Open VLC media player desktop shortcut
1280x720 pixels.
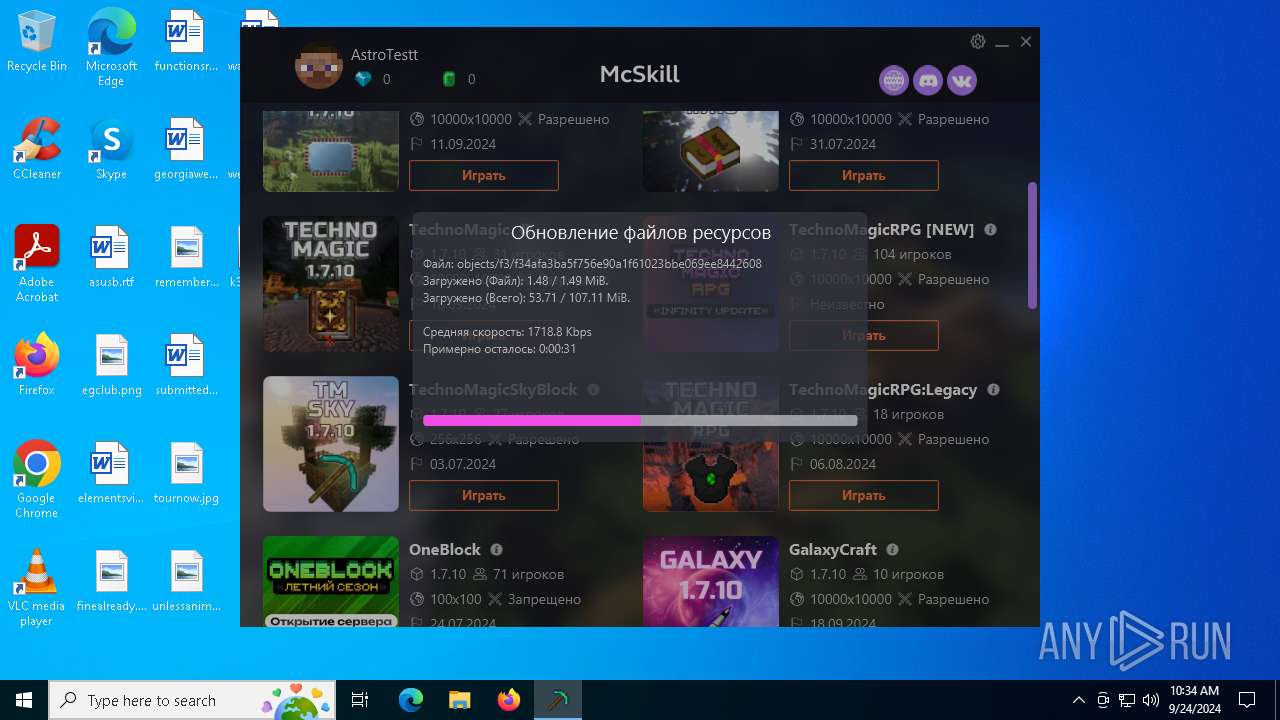(x=37, y=589)
